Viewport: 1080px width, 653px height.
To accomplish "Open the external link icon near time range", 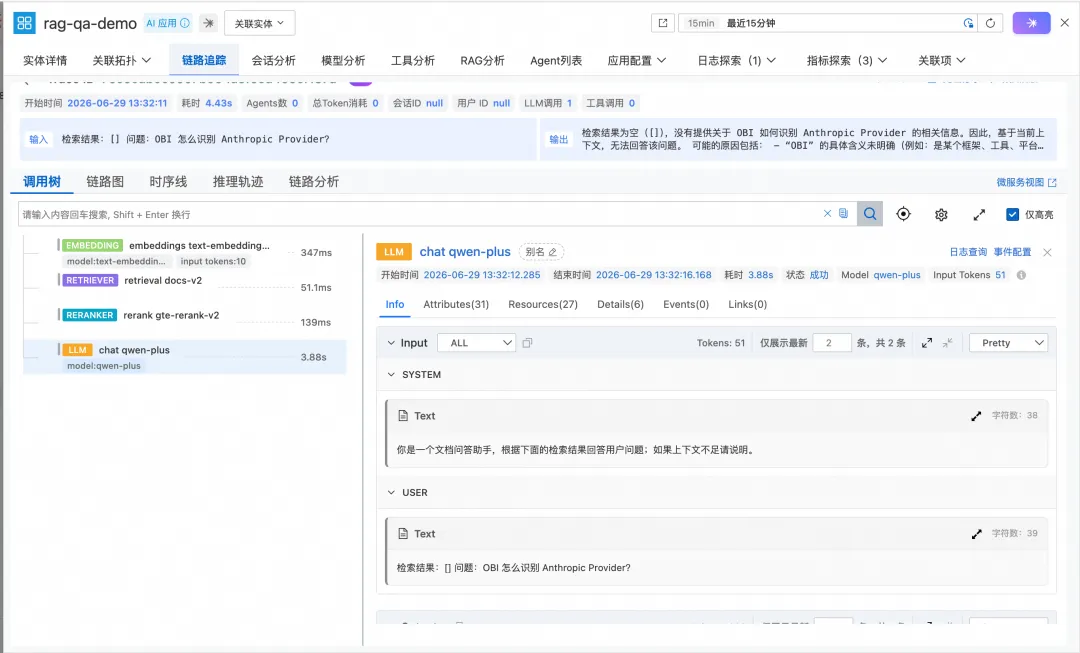I will 663,23.
